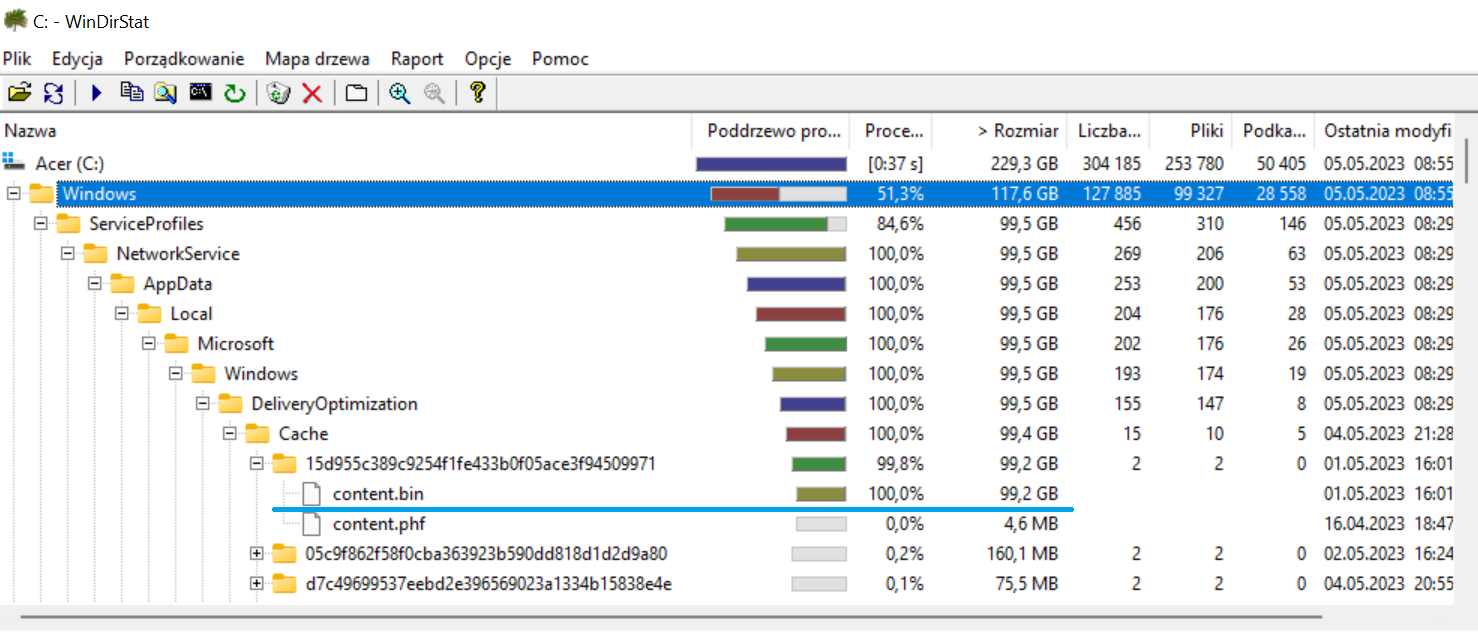
Task: Click the Delete to Recycle Bin icon
Action: (279, 93)
